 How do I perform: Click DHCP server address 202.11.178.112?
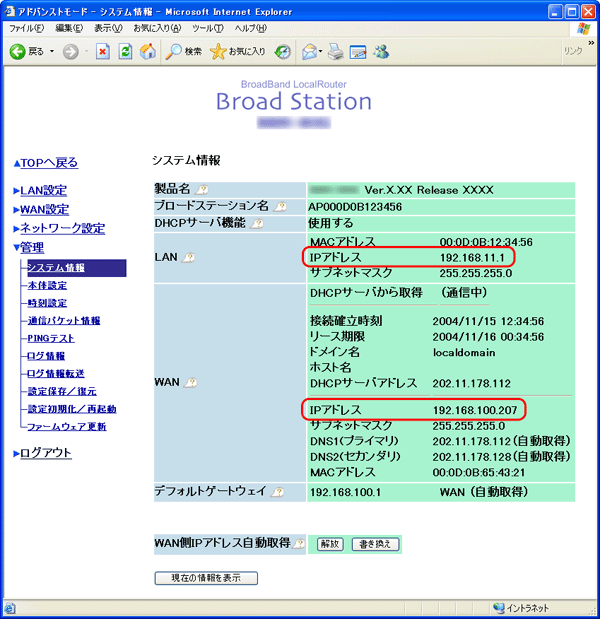[x=471, y=383]
